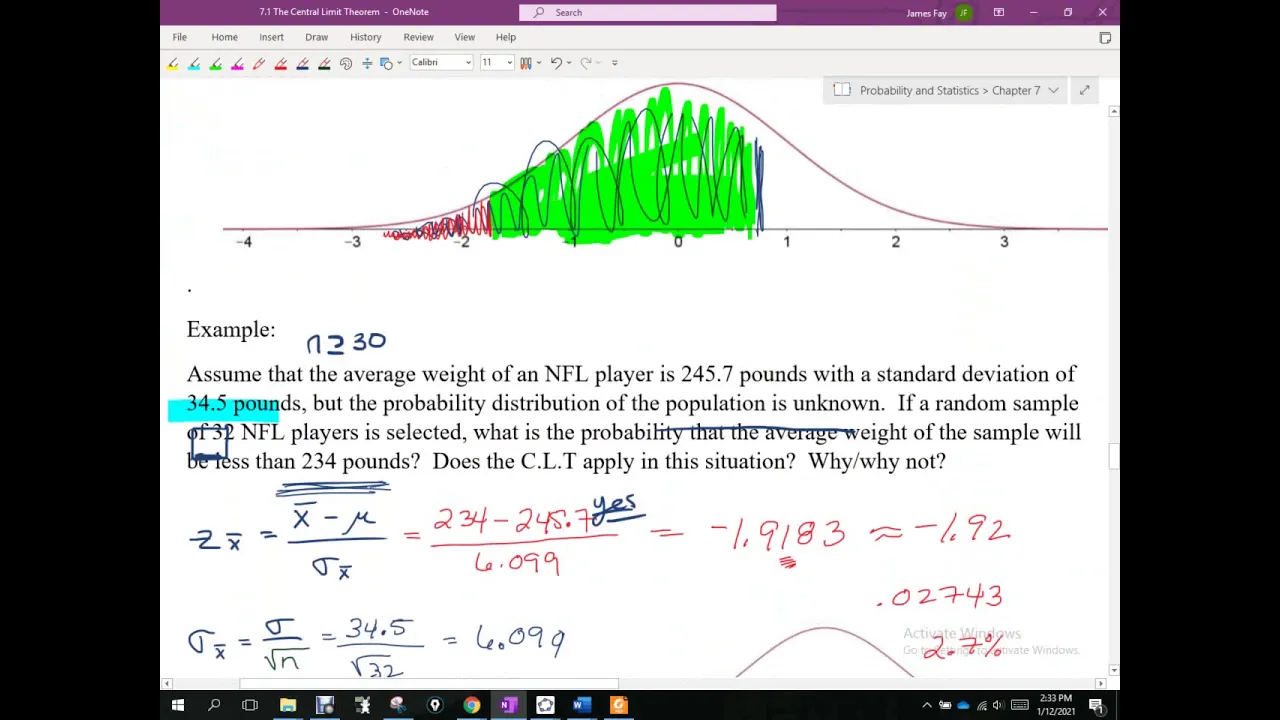This screenshot has height=720, width=1280.
Task: Click the vertical scrollbar down arrow
Action: click(x=1114, y=670)
